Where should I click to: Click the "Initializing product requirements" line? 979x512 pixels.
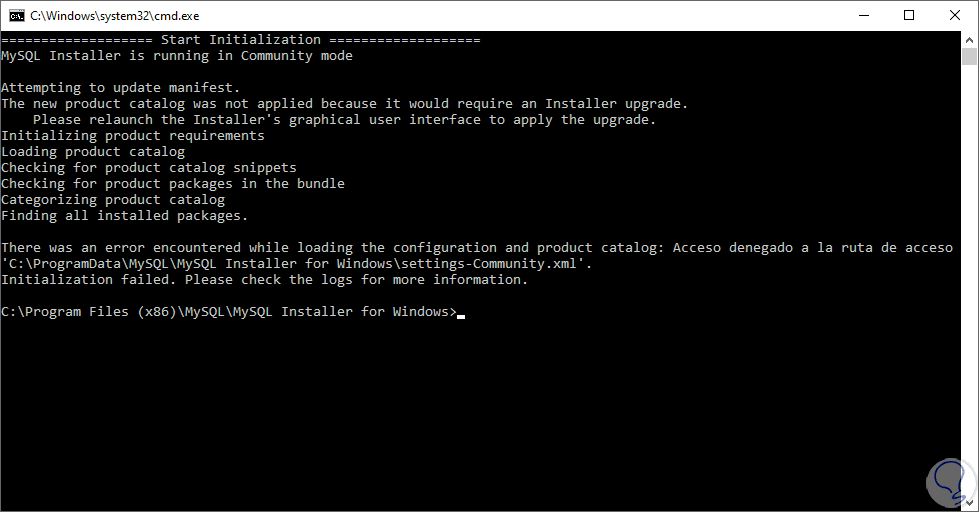click(132, 136)
